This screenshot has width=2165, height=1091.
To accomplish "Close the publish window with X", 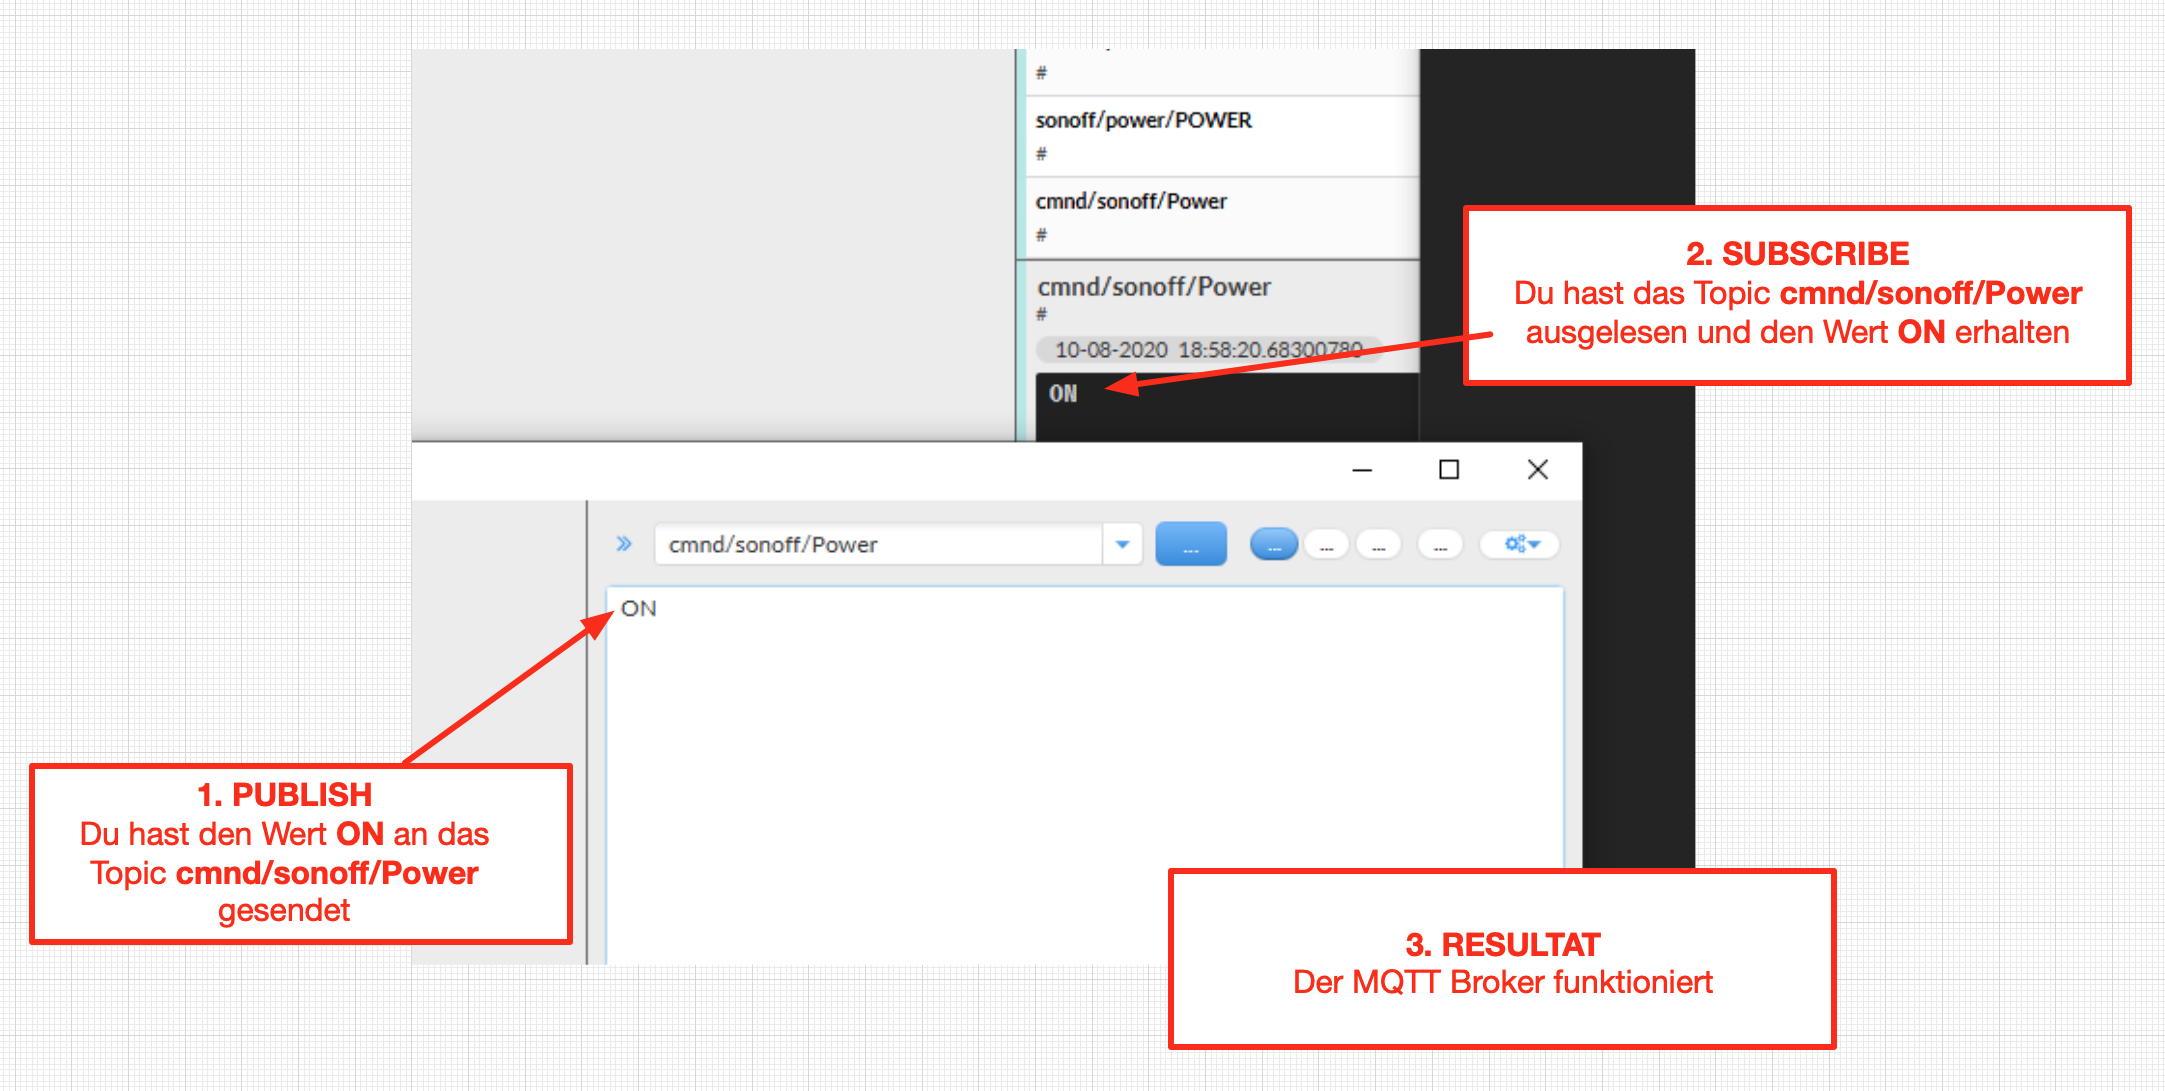I will click(1538, 470).
